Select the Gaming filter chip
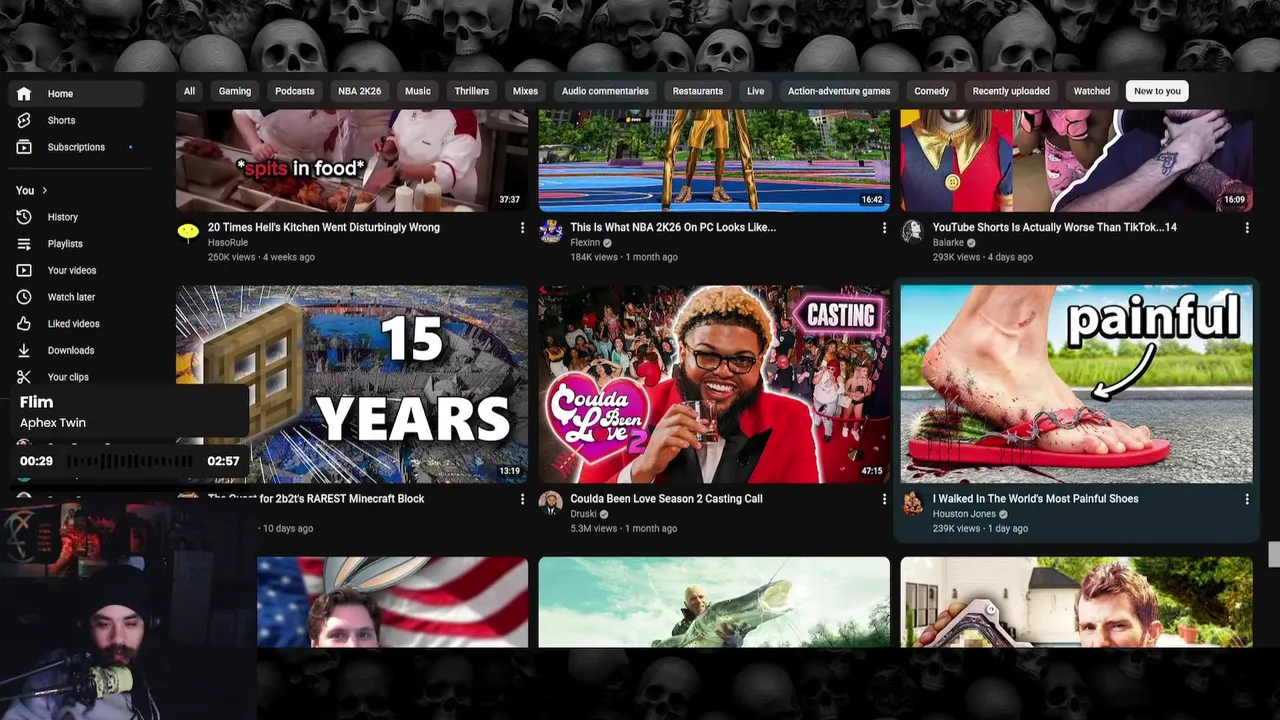1280x720 pixels. [235, 91]
